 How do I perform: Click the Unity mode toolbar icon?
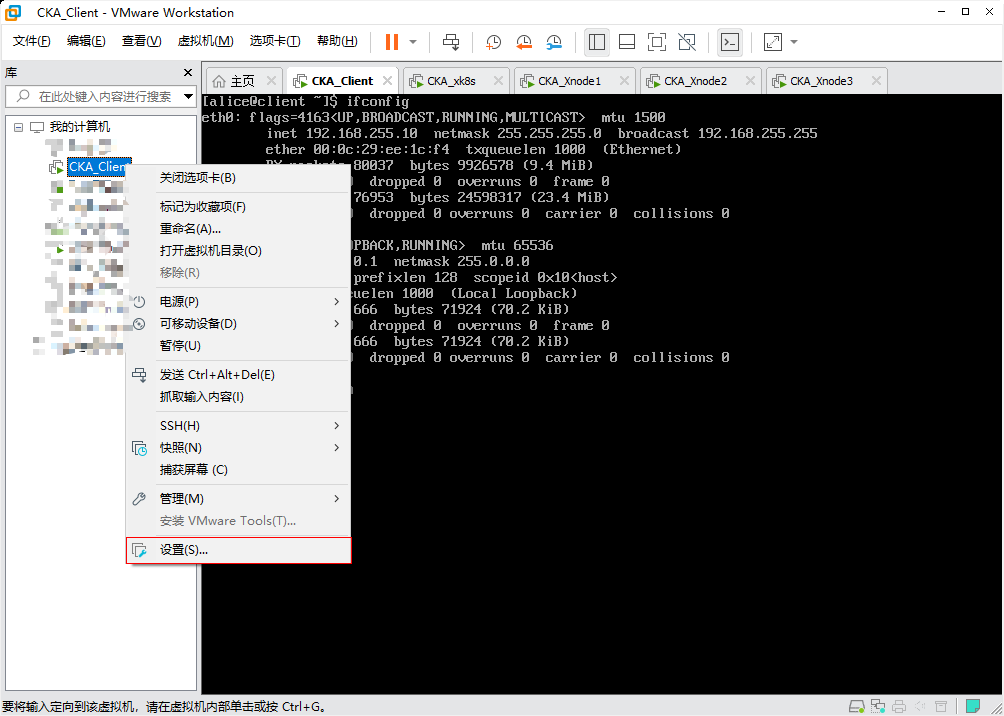[687, 42]
